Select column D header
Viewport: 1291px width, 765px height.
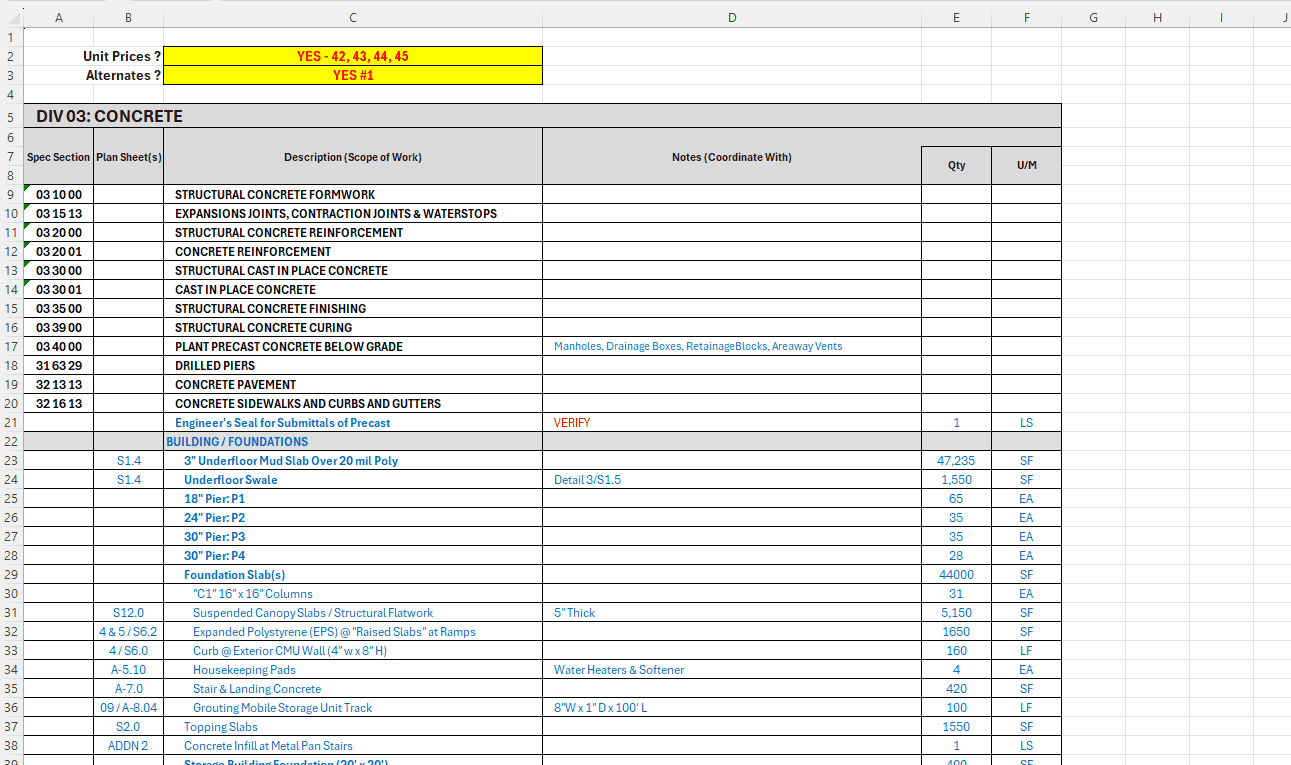coord(732,17)
